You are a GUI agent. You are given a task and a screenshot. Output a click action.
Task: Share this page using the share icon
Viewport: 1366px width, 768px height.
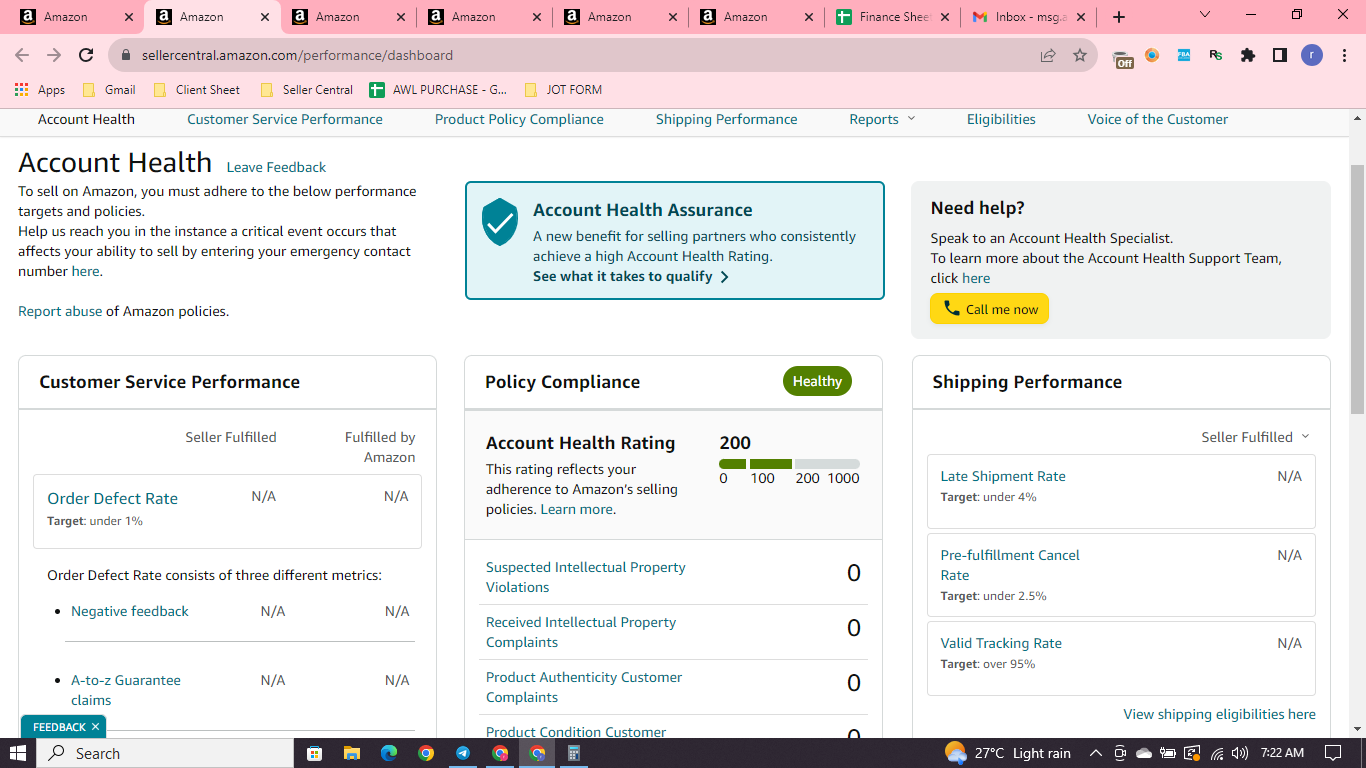tap(1048, 56)
